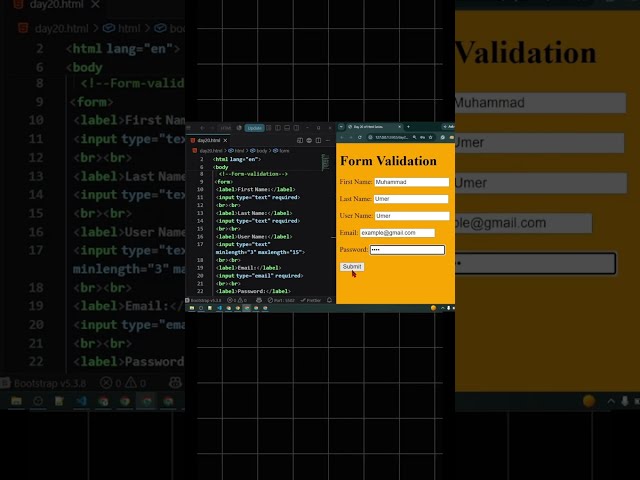Image resolution: width=640 pixels, height=480 pixels.
Task: Toggle primary sidebar layout icon in VS Code
Action: click(278, 128)
